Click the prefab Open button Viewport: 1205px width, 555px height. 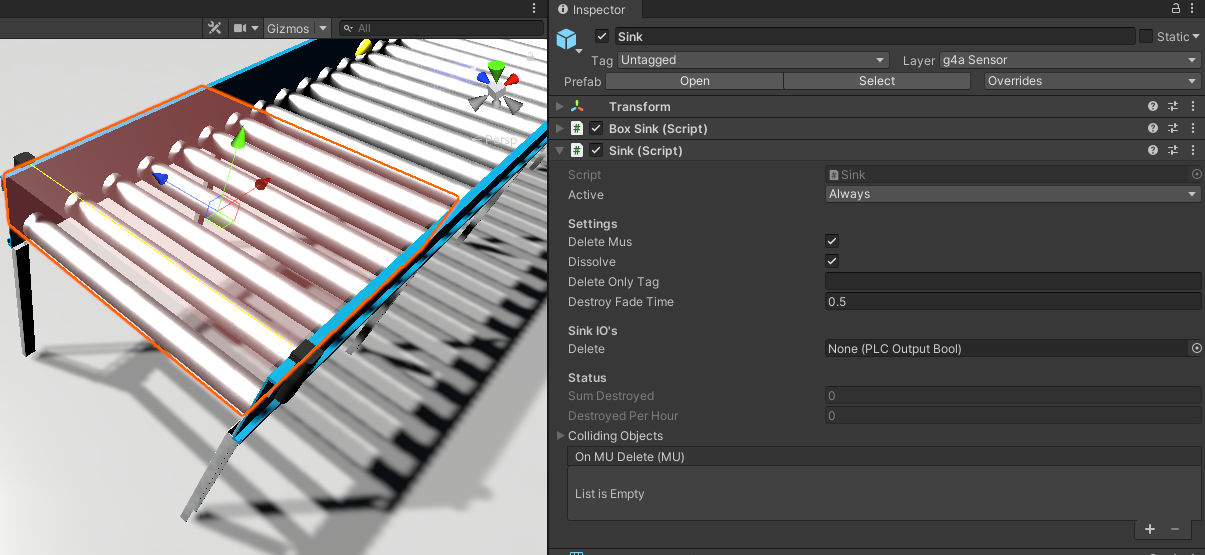(694, 81)
